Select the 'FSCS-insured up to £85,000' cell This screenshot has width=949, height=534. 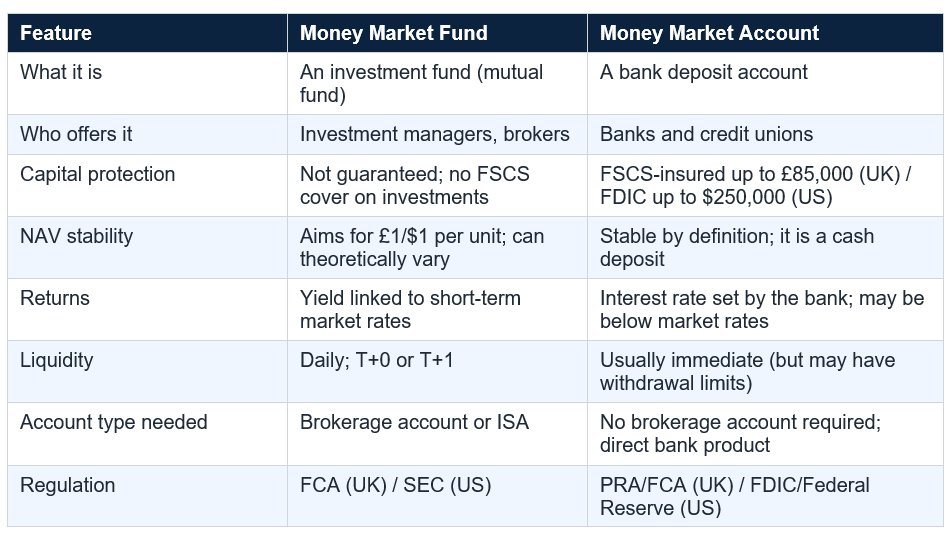click(x=765, y=185)
